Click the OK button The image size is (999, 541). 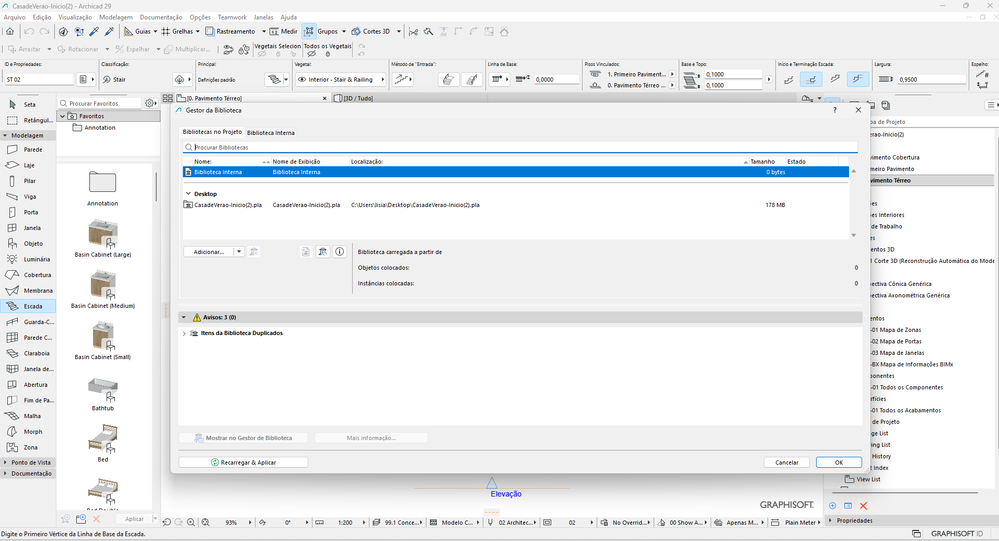(838, 463)
